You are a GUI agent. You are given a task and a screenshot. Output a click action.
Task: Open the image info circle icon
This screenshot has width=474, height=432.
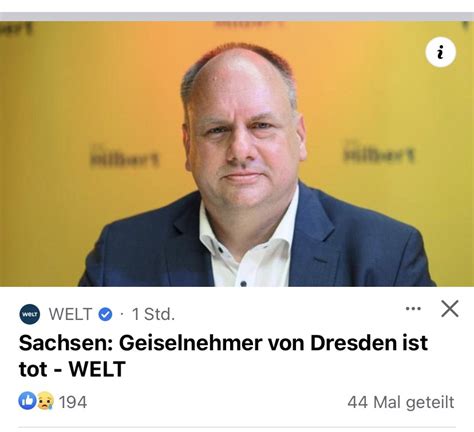[440, 52]
